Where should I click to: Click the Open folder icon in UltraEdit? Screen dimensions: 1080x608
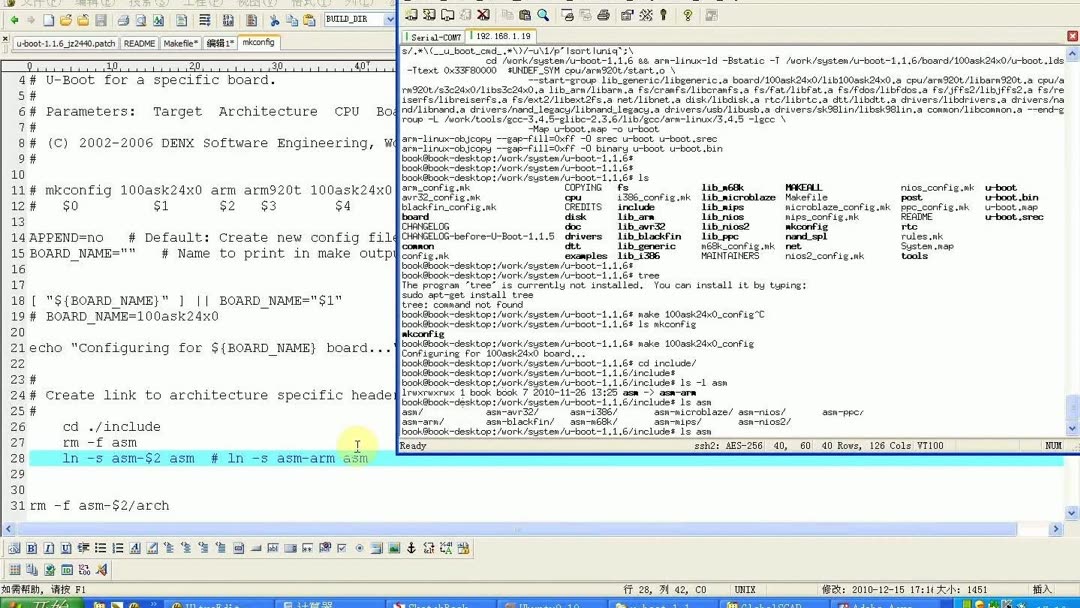[65, 19]
